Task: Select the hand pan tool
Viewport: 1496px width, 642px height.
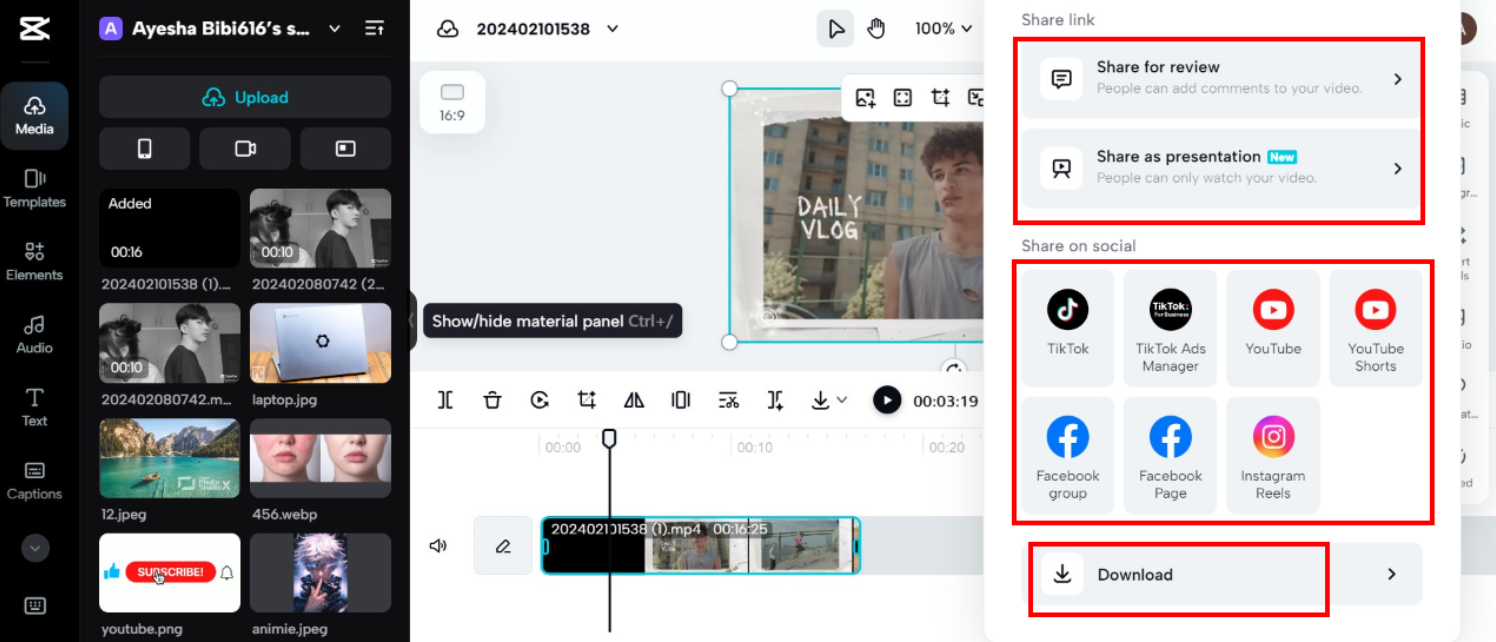Action: 876,28
